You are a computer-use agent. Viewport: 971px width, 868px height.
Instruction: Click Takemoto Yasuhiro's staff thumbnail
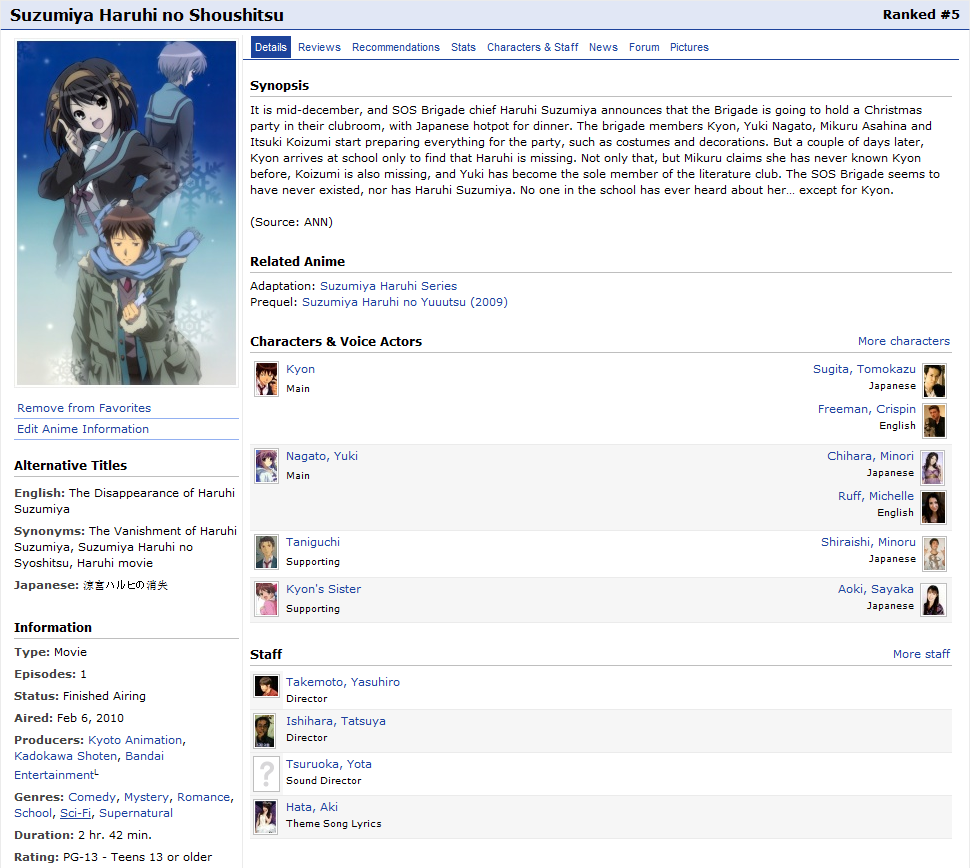pos(266,686)
